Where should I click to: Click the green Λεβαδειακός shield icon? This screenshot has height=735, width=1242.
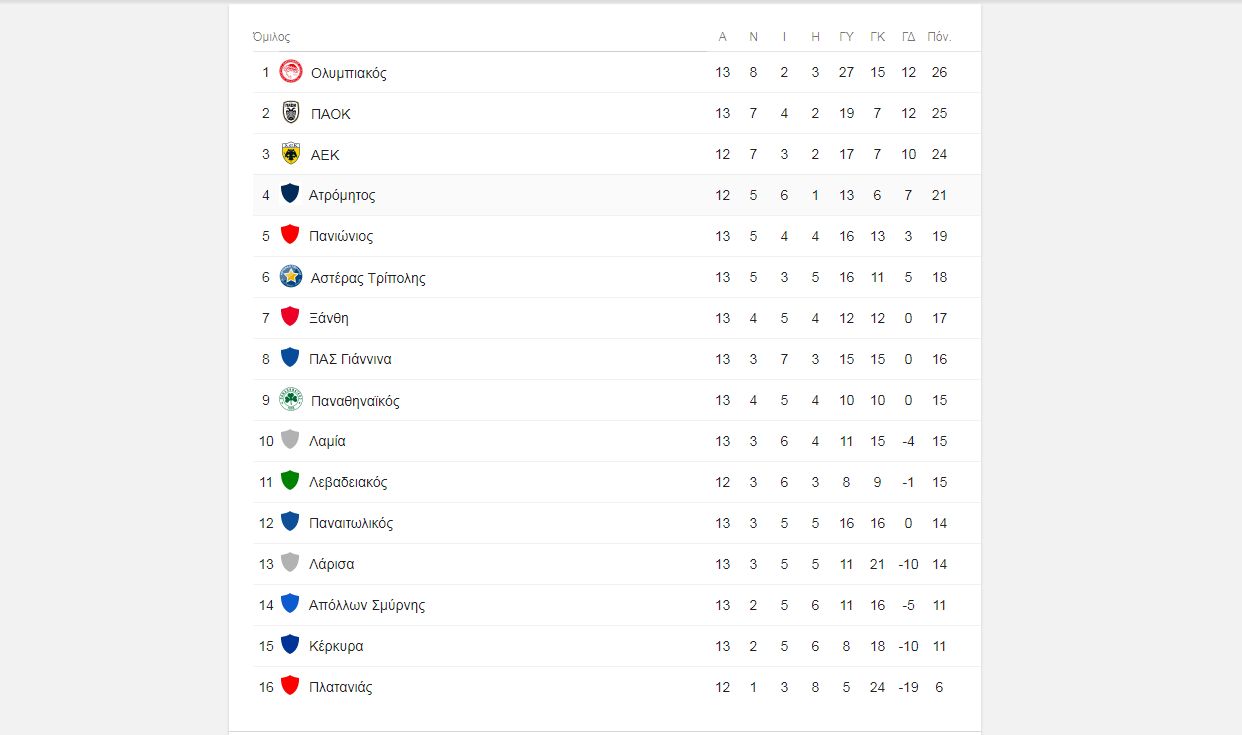click(290, 481)
